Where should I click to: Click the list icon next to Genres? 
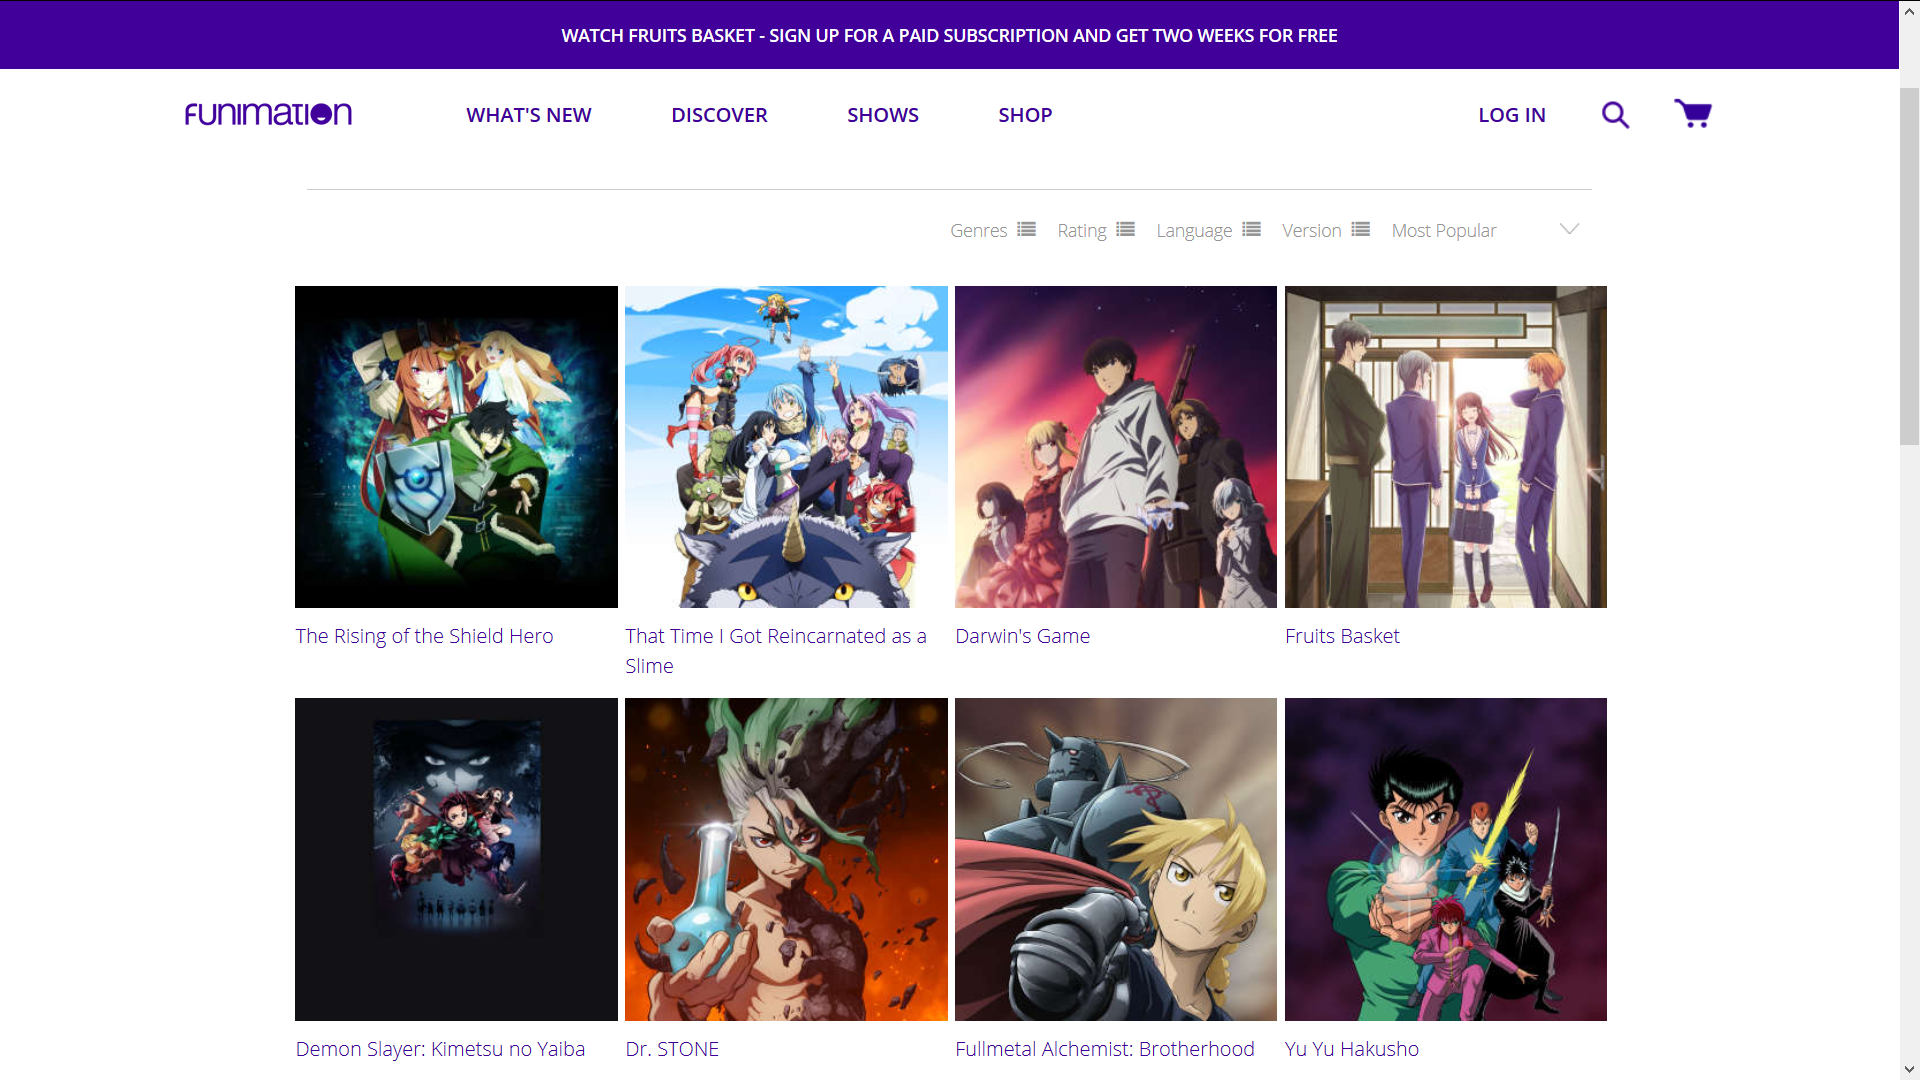point(1026,230)
